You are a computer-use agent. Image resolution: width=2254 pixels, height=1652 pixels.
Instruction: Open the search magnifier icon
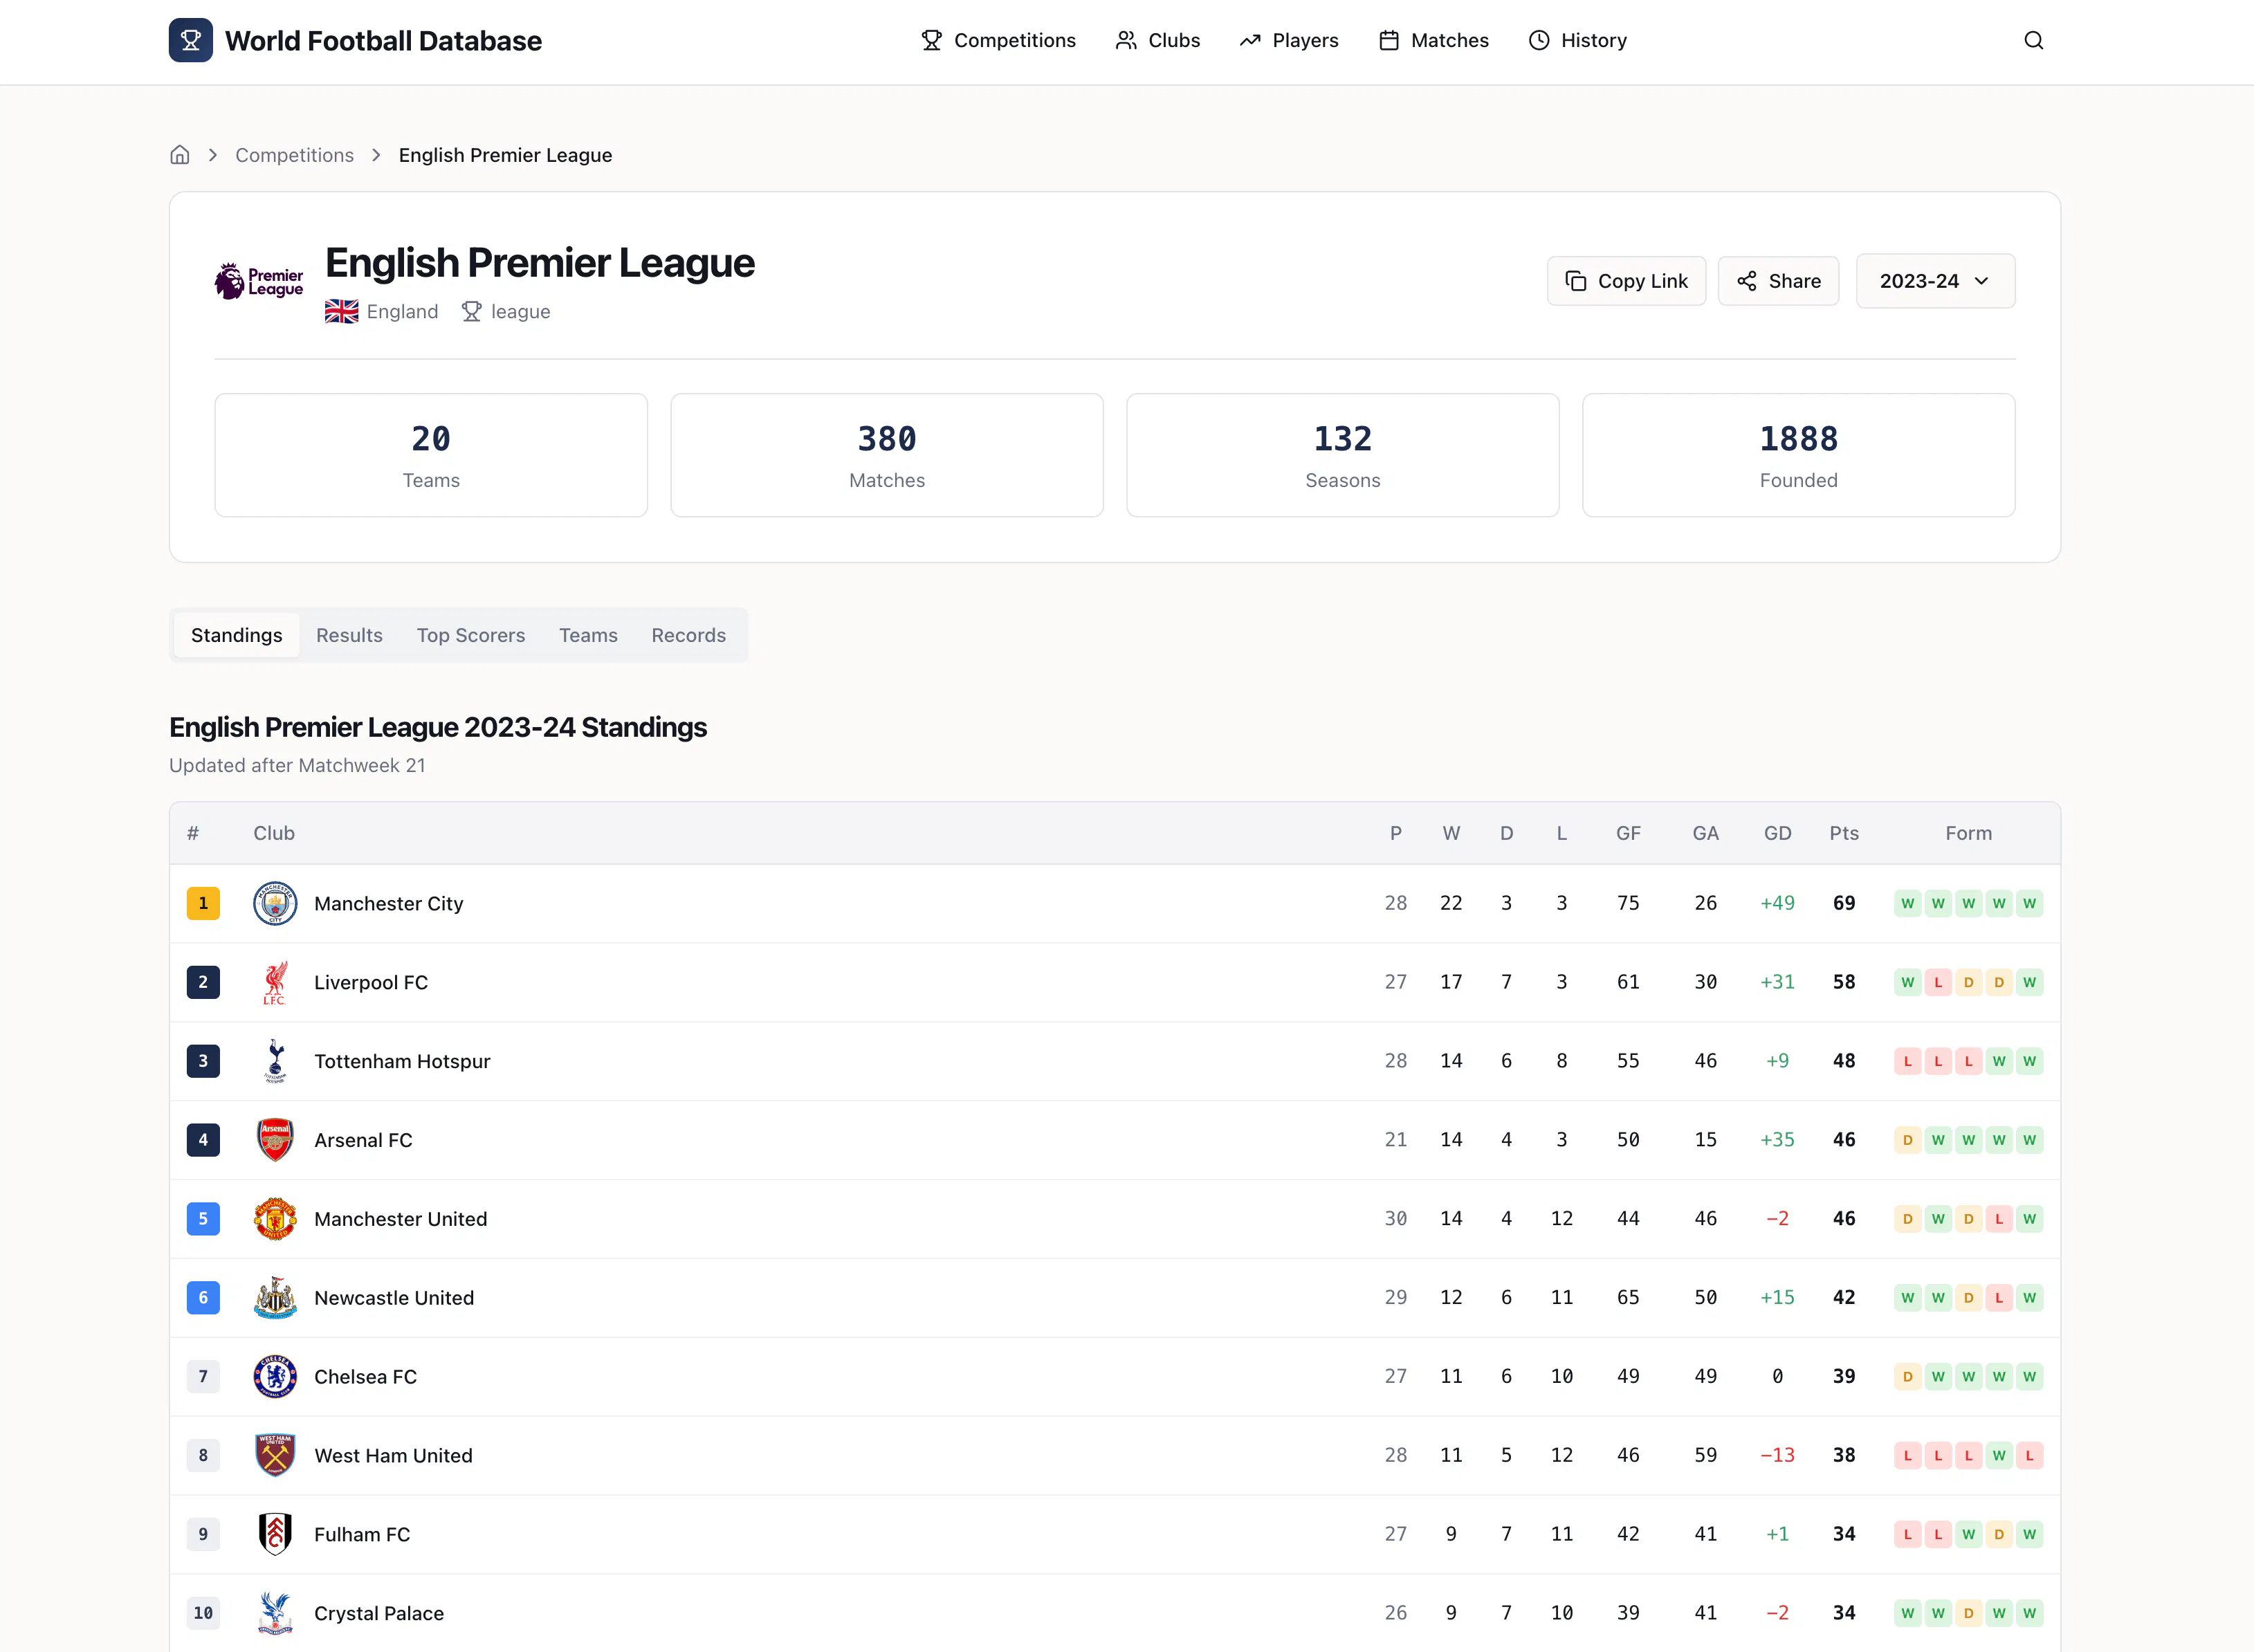[2033, 40]
